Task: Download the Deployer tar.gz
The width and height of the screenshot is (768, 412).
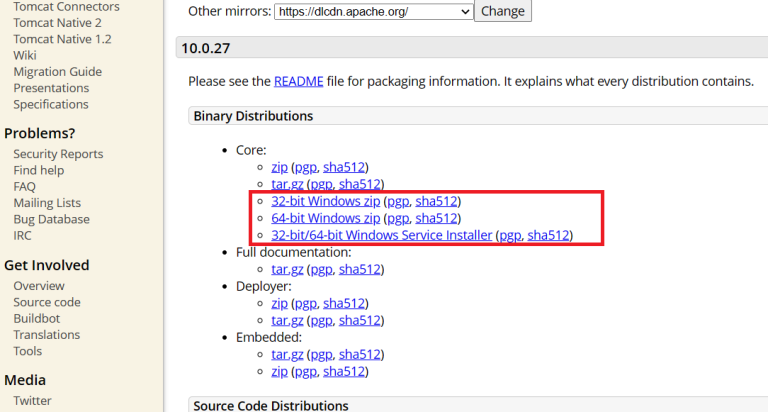Action: tap(287, 320)
